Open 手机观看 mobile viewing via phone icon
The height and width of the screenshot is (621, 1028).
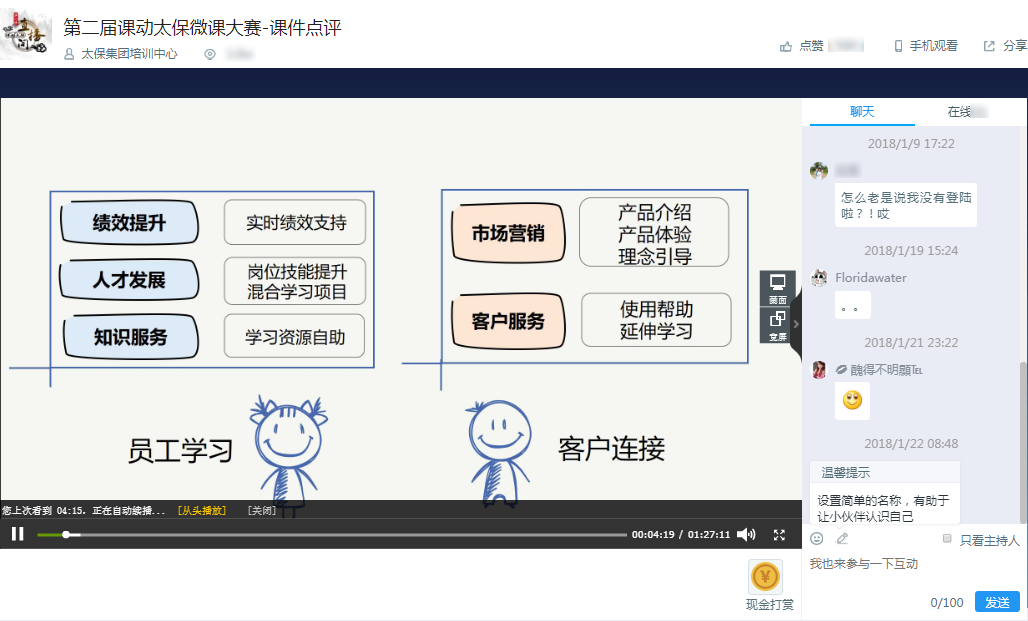[x=897, y=45]
